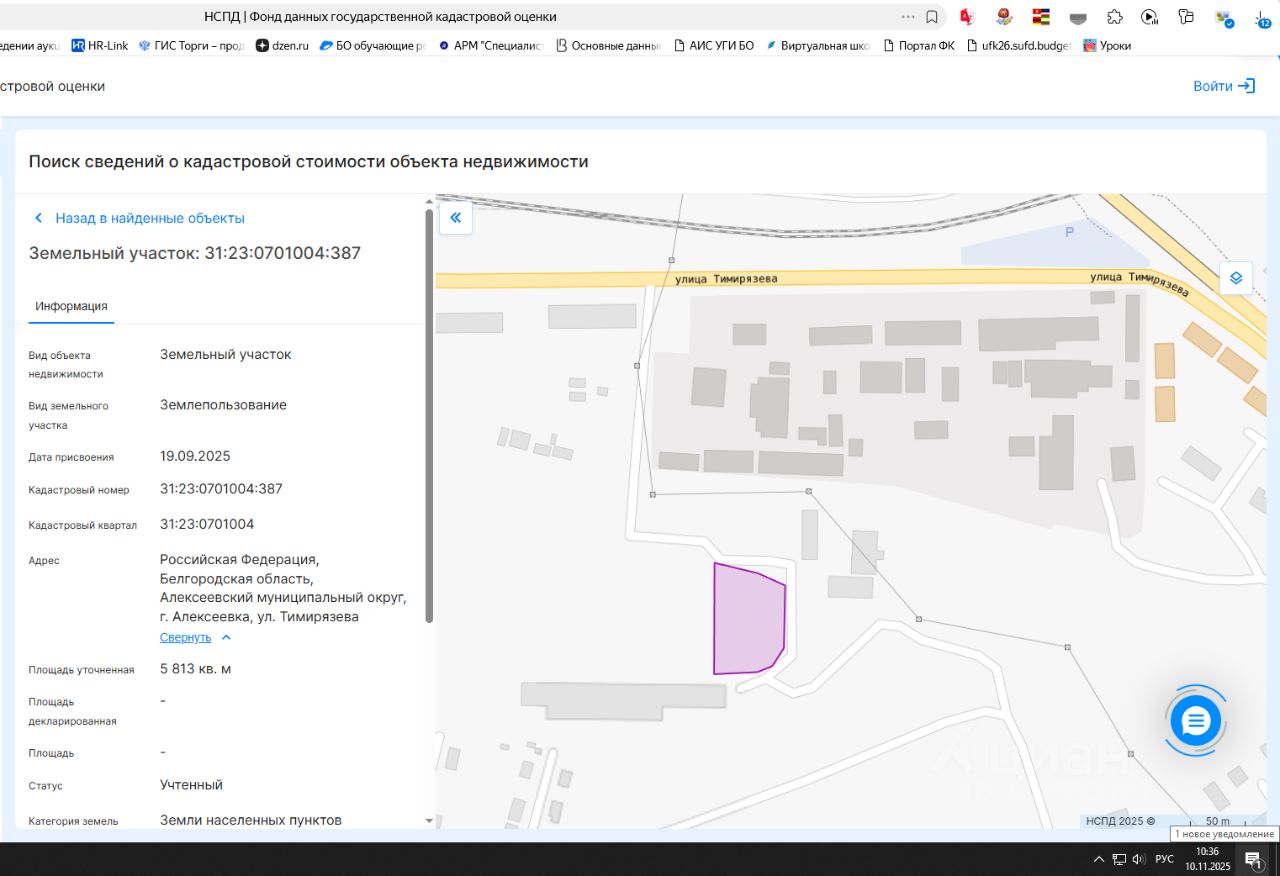Open the blue chat support bubble

(x=1196, y=720)
